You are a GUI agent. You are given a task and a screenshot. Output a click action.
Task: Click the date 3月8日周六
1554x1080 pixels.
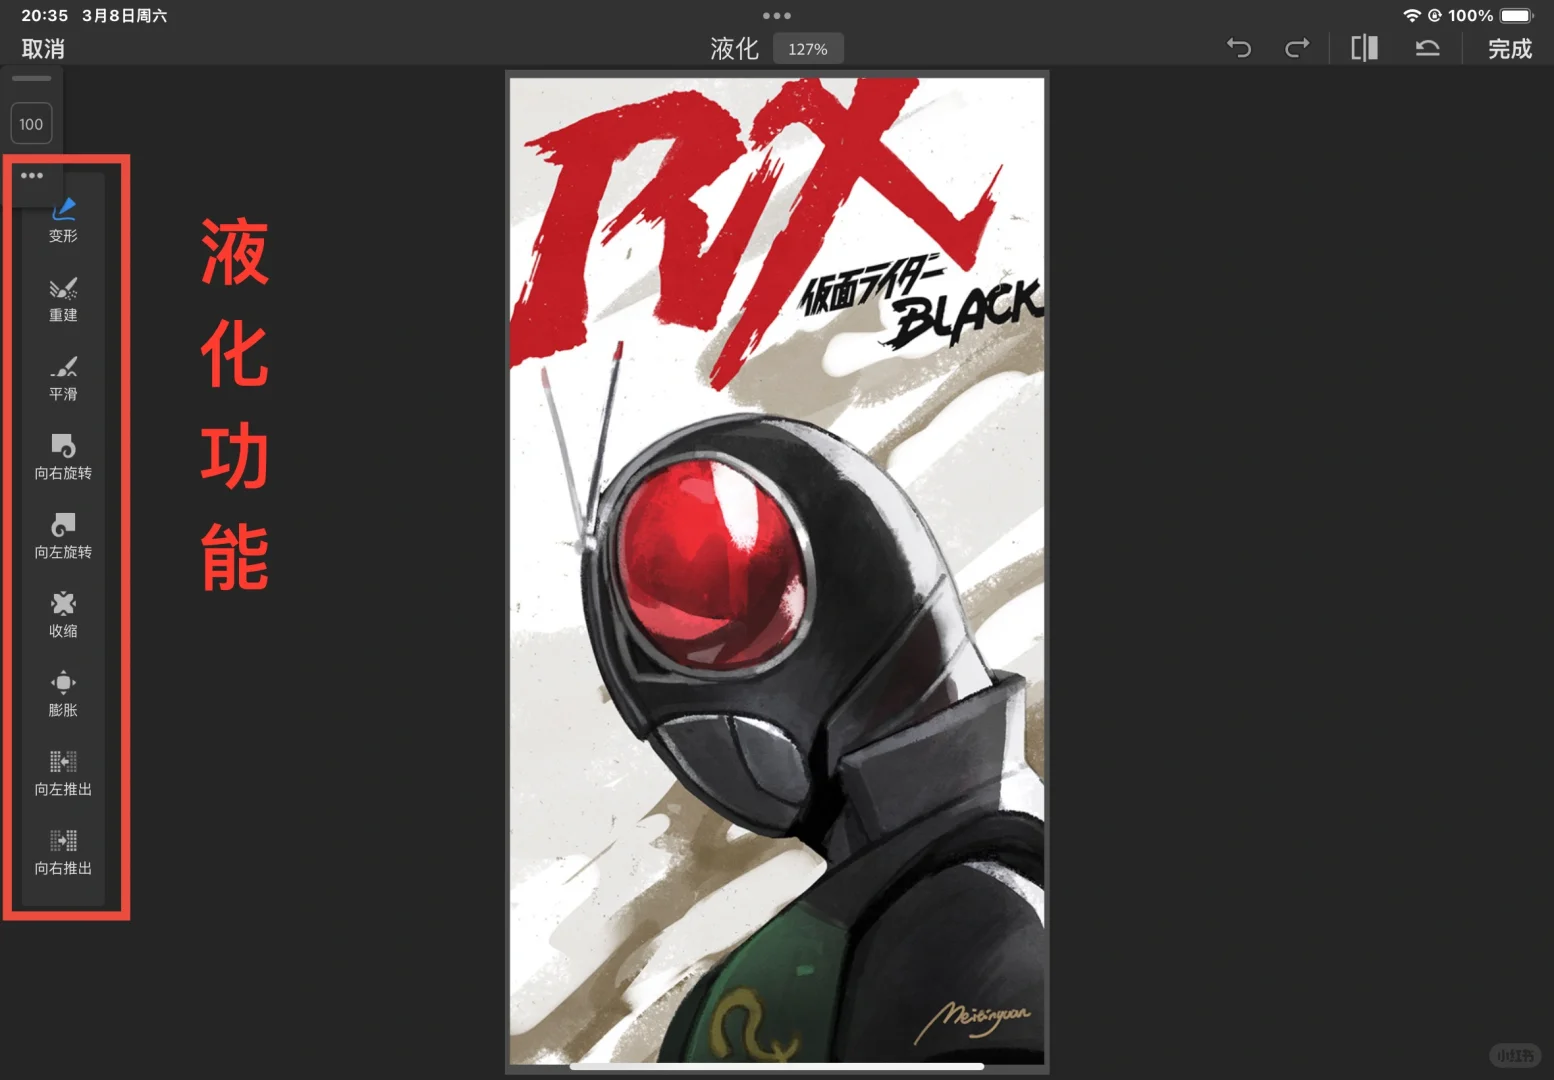[125, 15]
